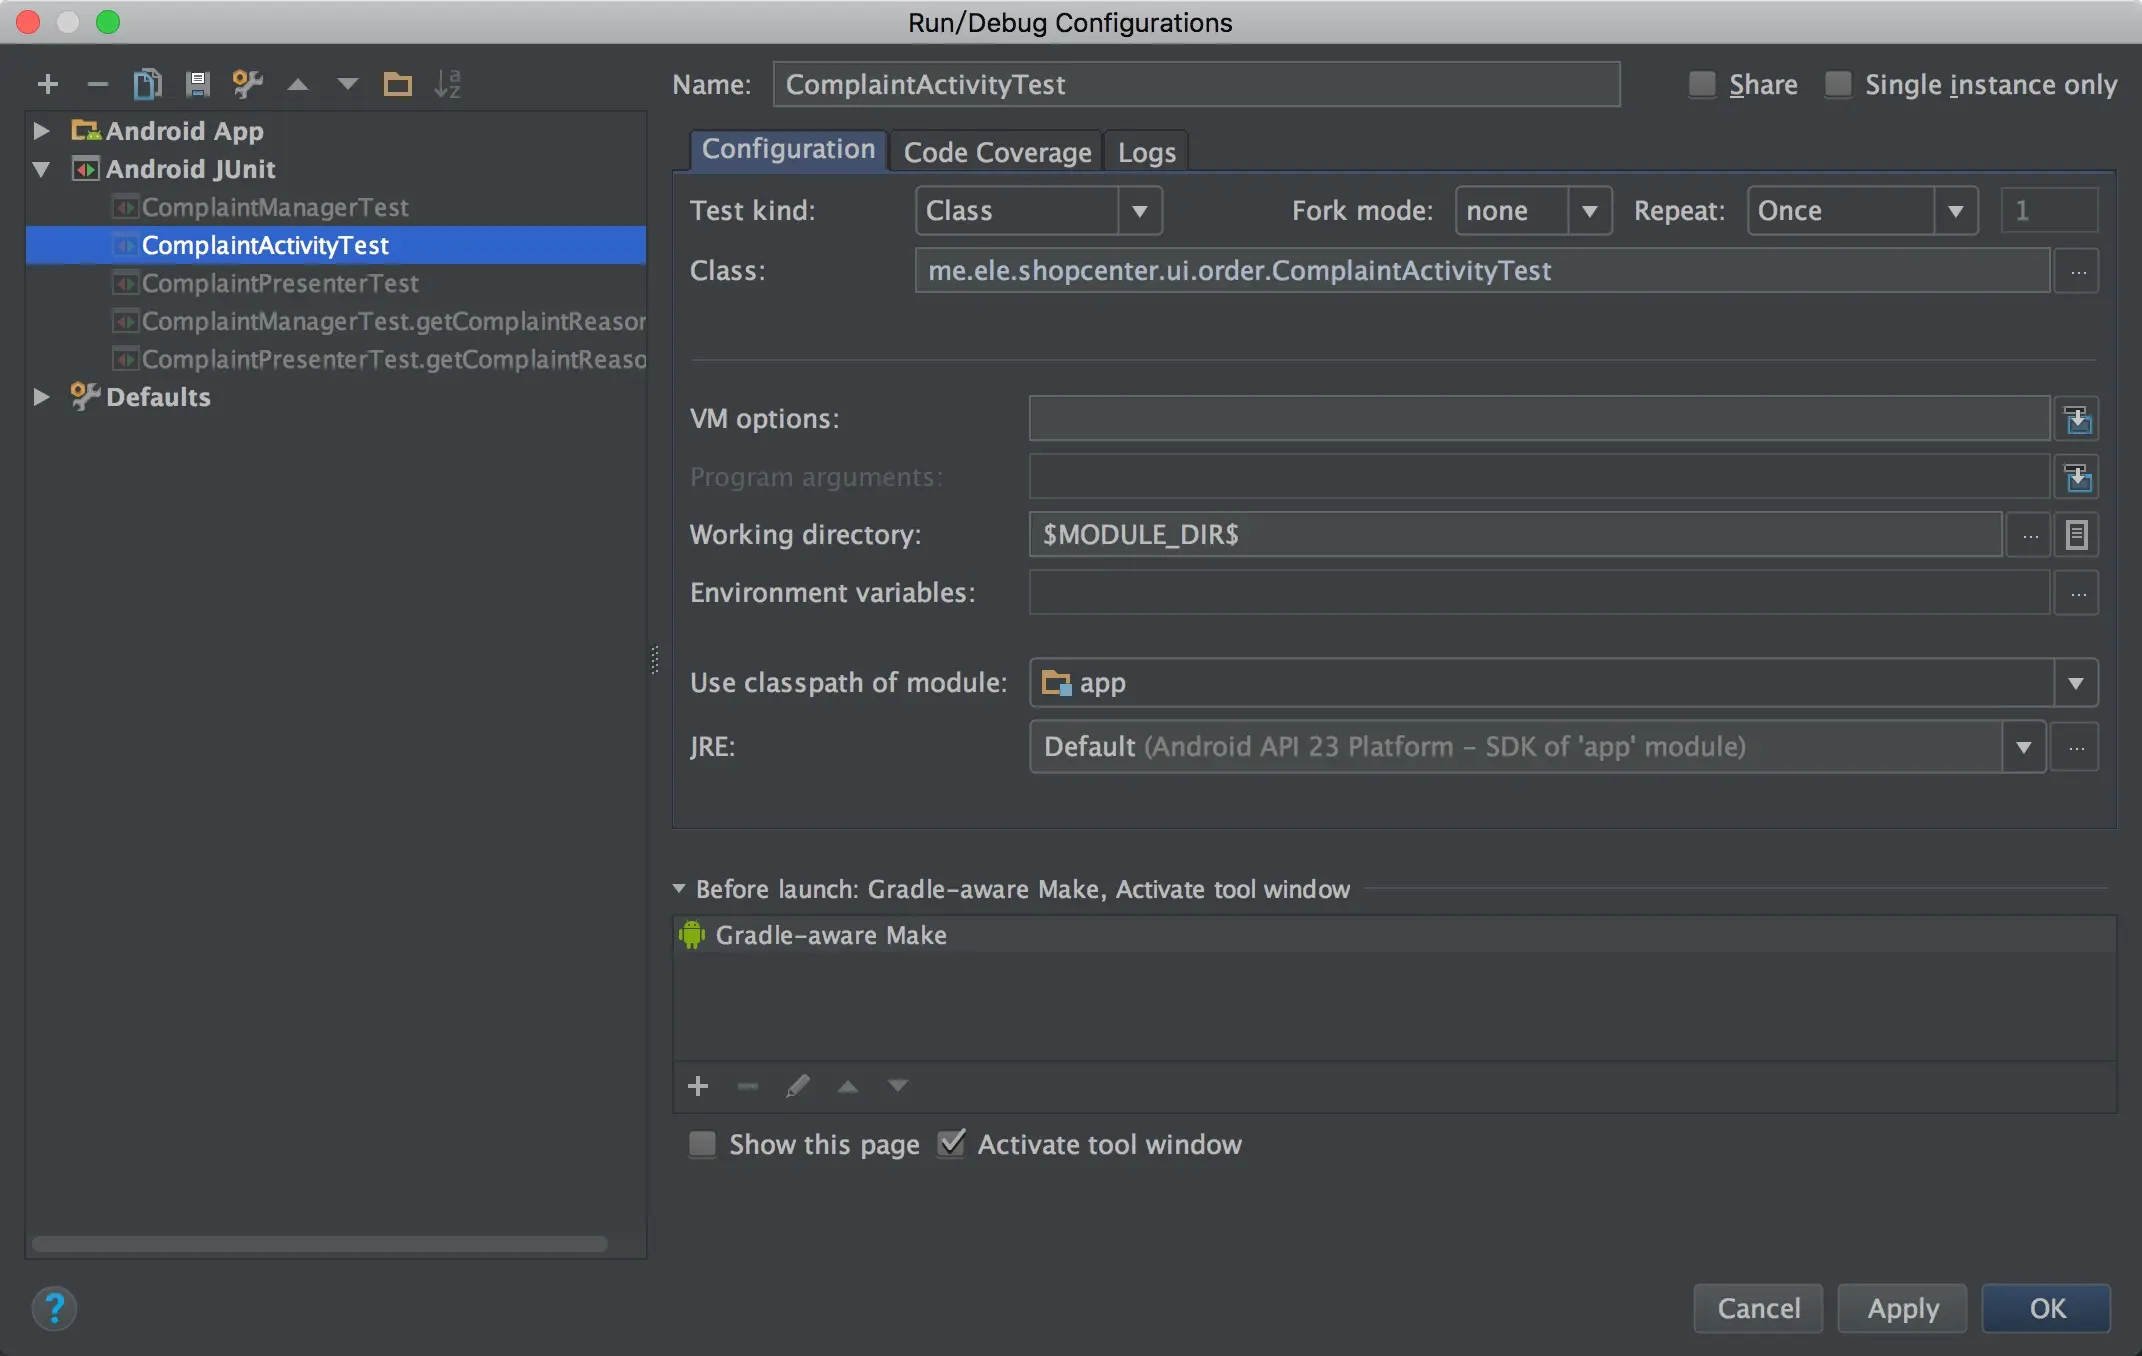
Task: Add a before-launch task with plus icon
Action: (698, 1086)
